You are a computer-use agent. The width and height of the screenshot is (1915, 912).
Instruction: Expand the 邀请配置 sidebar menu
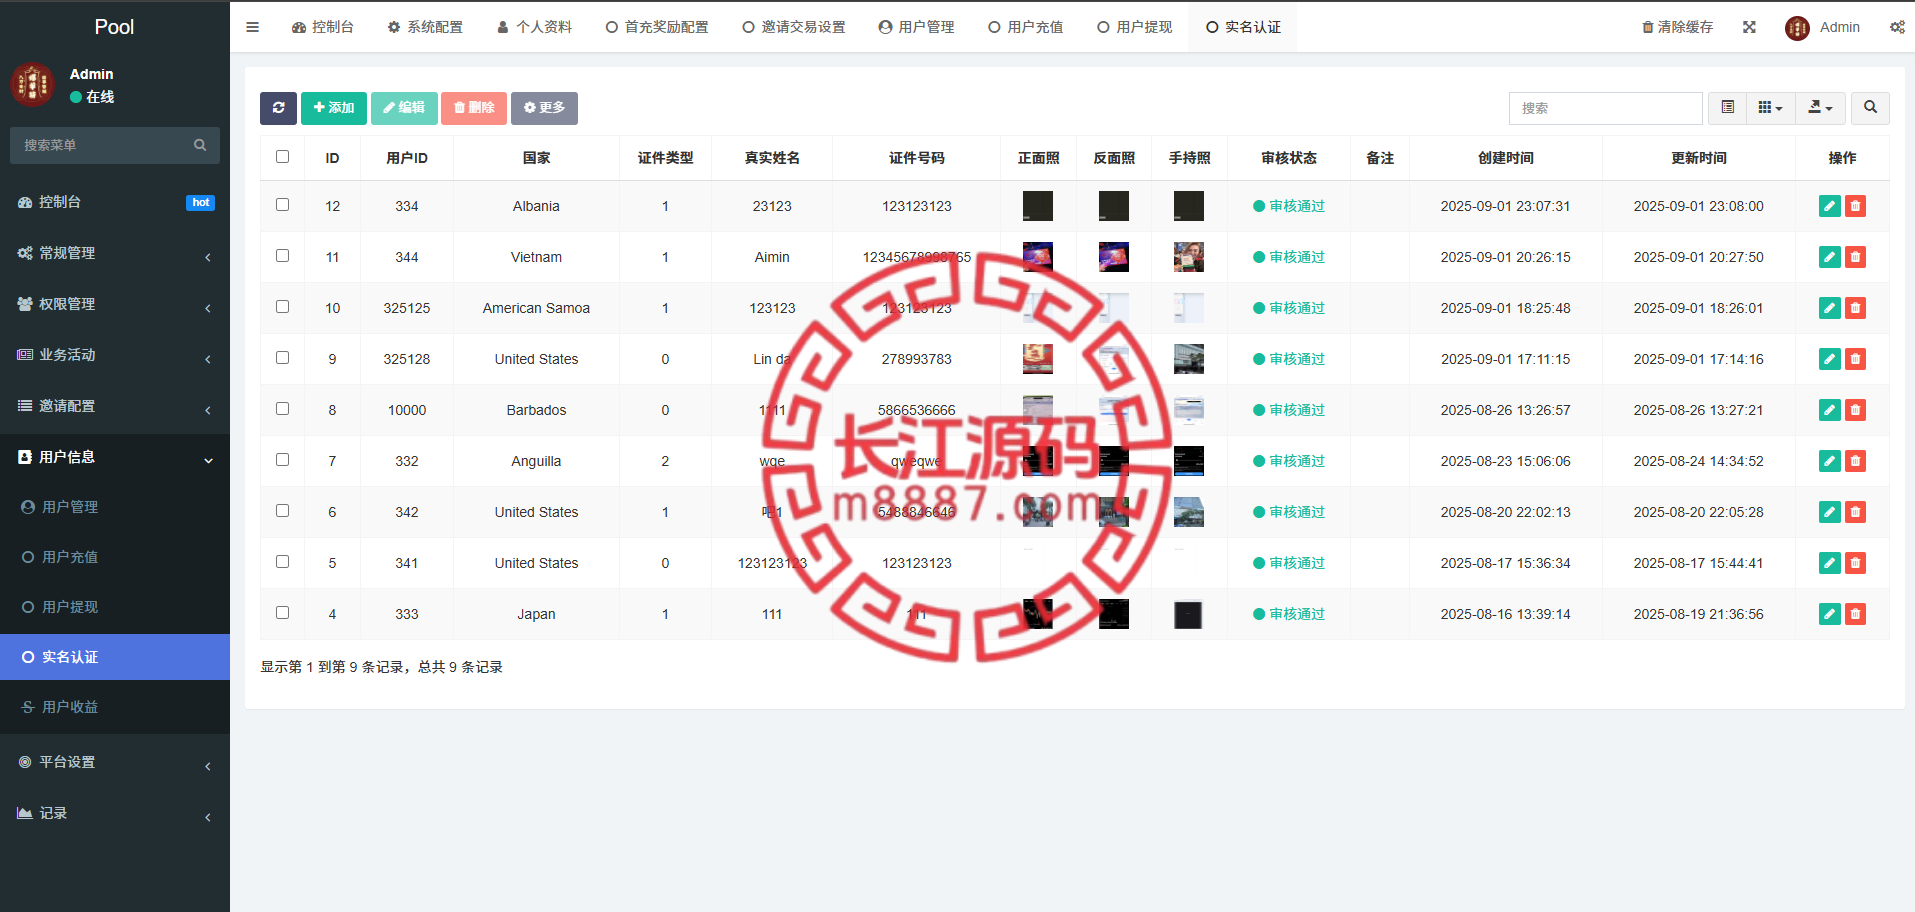pyautogui.click(x=115, y=407)
